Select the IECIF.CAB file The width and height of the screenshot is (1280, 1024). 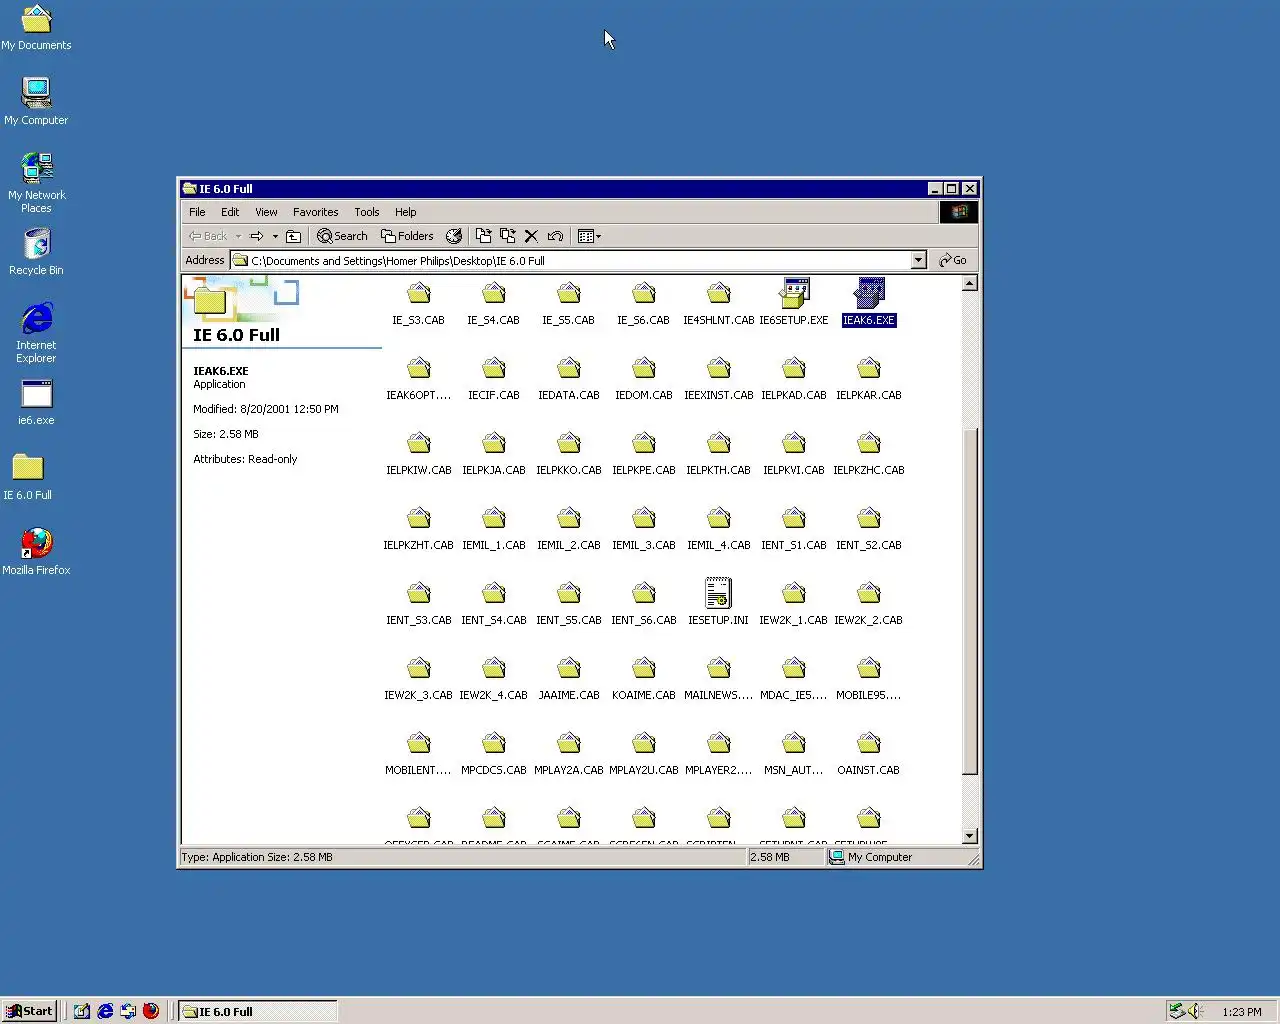493,378
